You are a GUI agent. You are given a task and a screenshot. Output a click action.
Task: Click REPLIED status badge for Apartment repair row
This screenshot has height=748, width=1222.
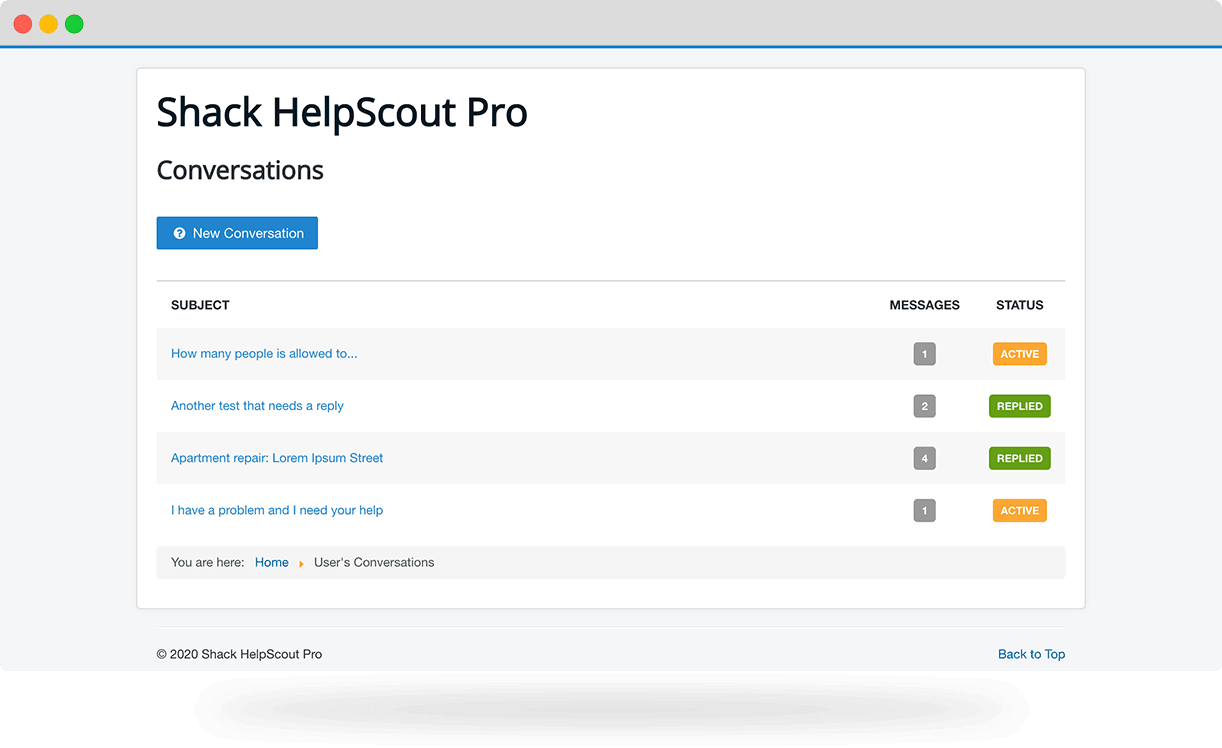point(1019,458)
